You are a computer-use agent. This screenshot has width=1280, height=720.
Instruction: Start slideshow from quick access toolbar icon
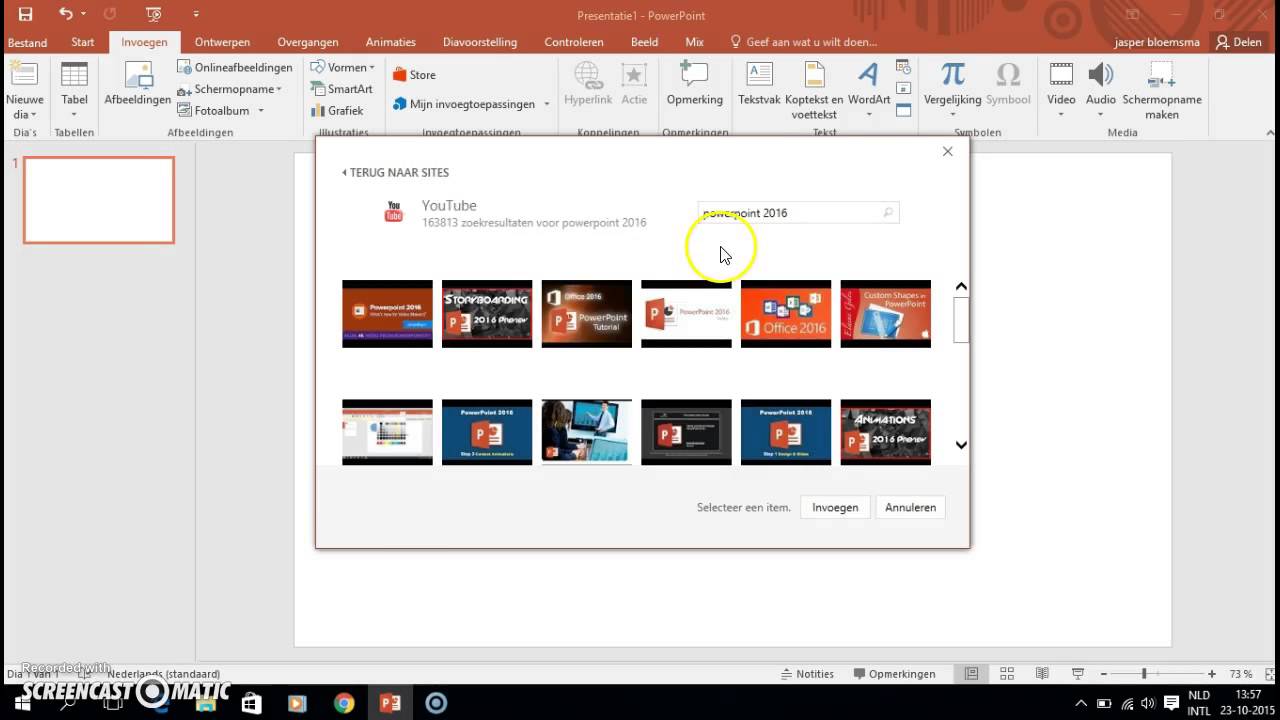click(153, 14)
